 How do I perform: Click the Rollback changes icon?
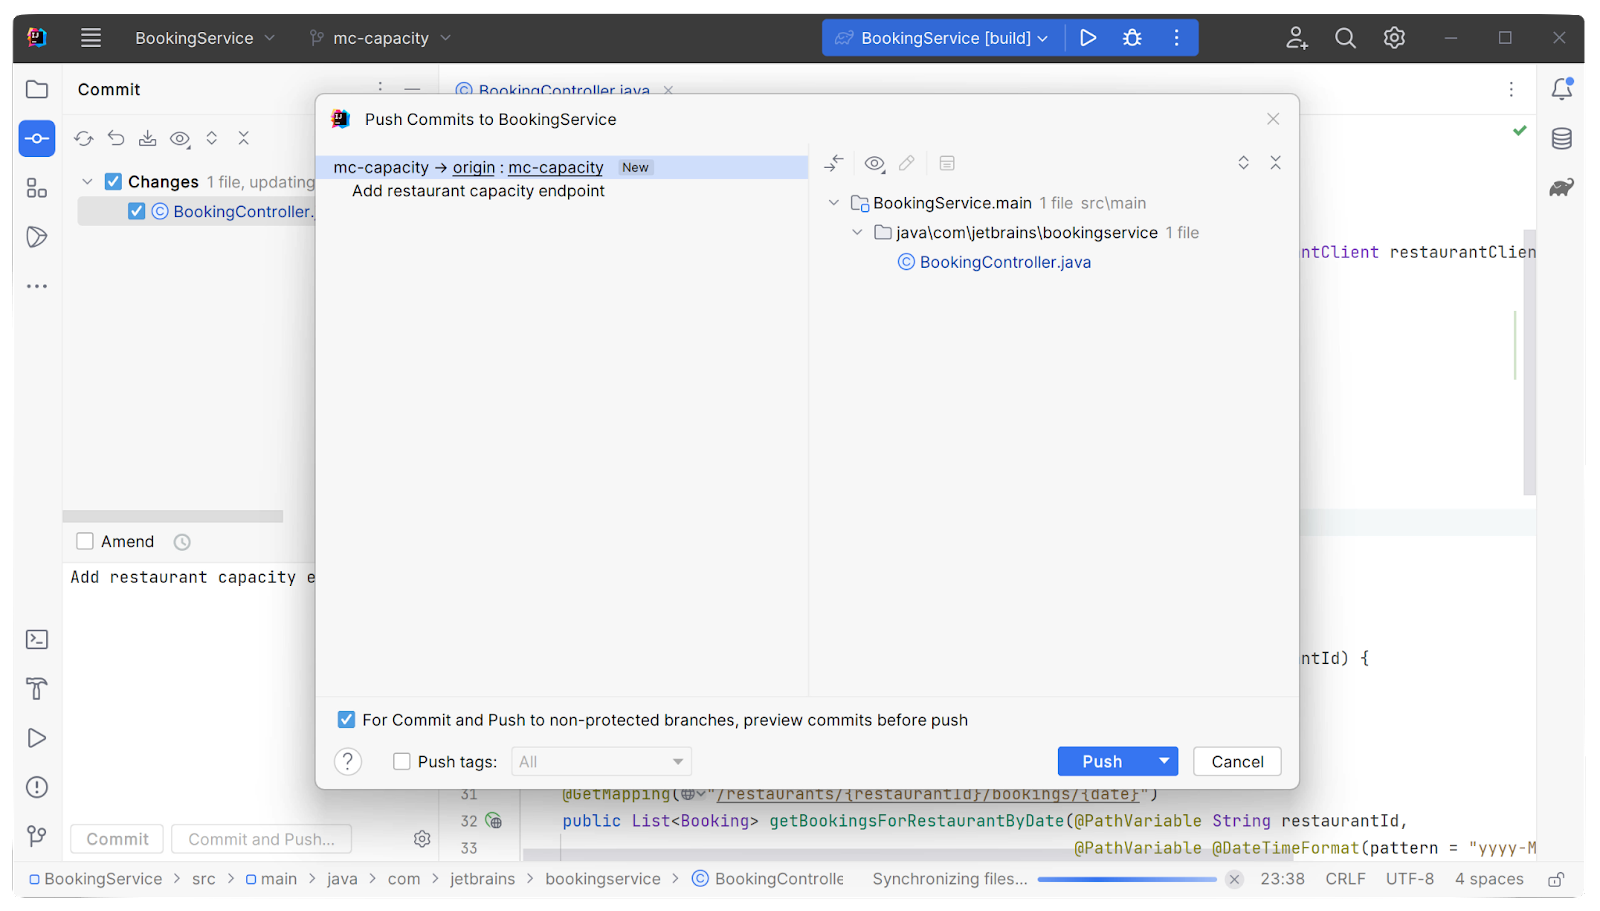pos(116,138)
